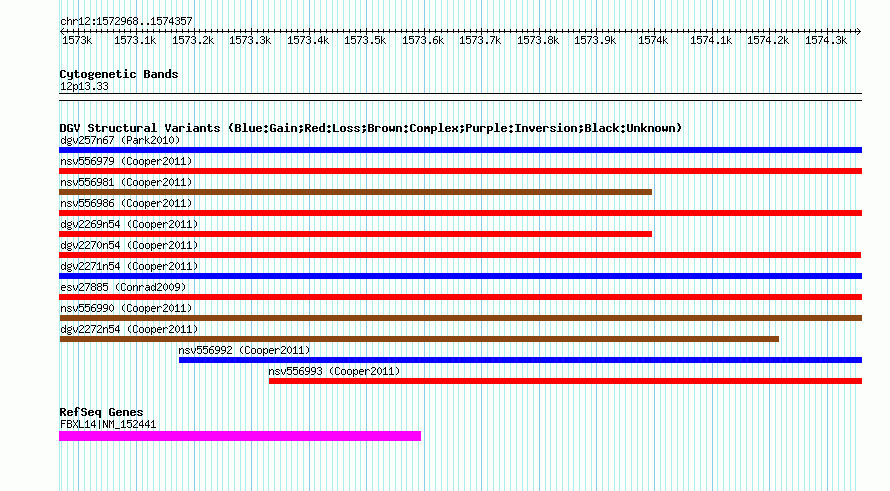The image size is (890, 491).
Task: Select the 1573.9k ruler tick label
Action: pos(595,40)
